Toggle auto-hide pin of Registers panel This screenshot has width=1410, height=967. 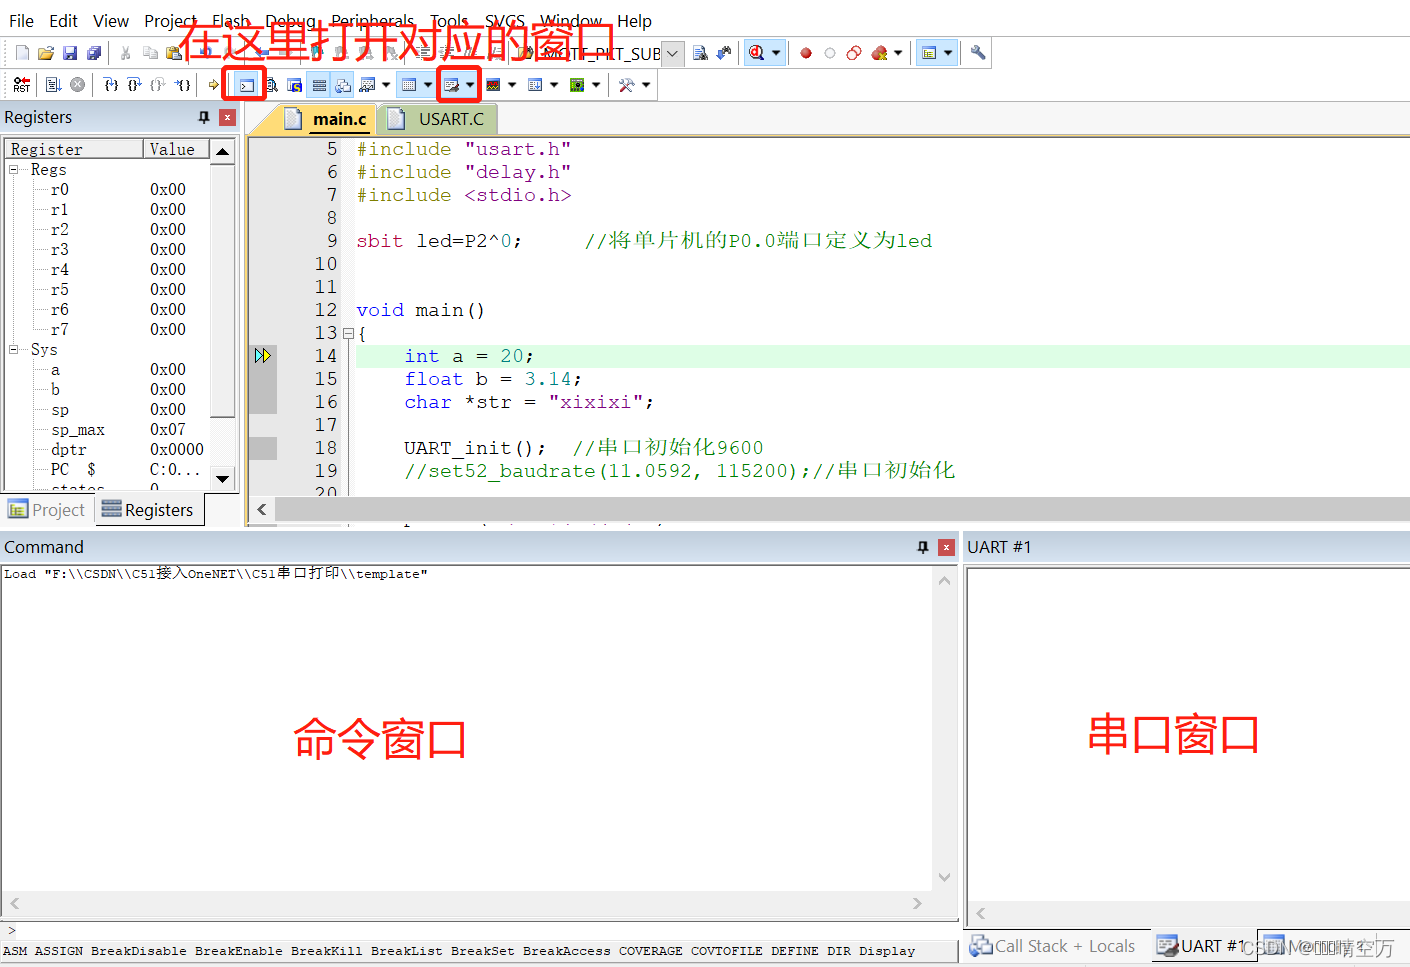(x=204, y=117)
